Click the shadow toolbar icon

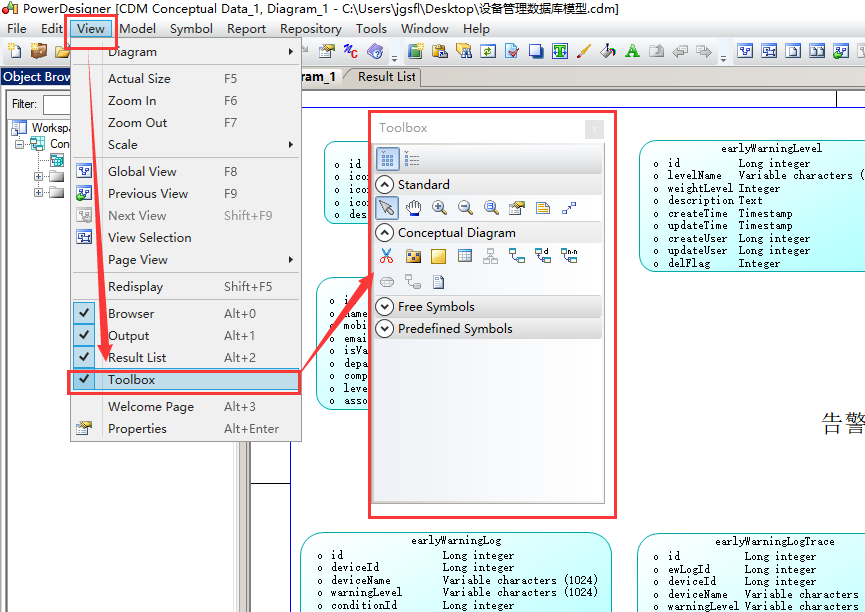click(536, 51)
